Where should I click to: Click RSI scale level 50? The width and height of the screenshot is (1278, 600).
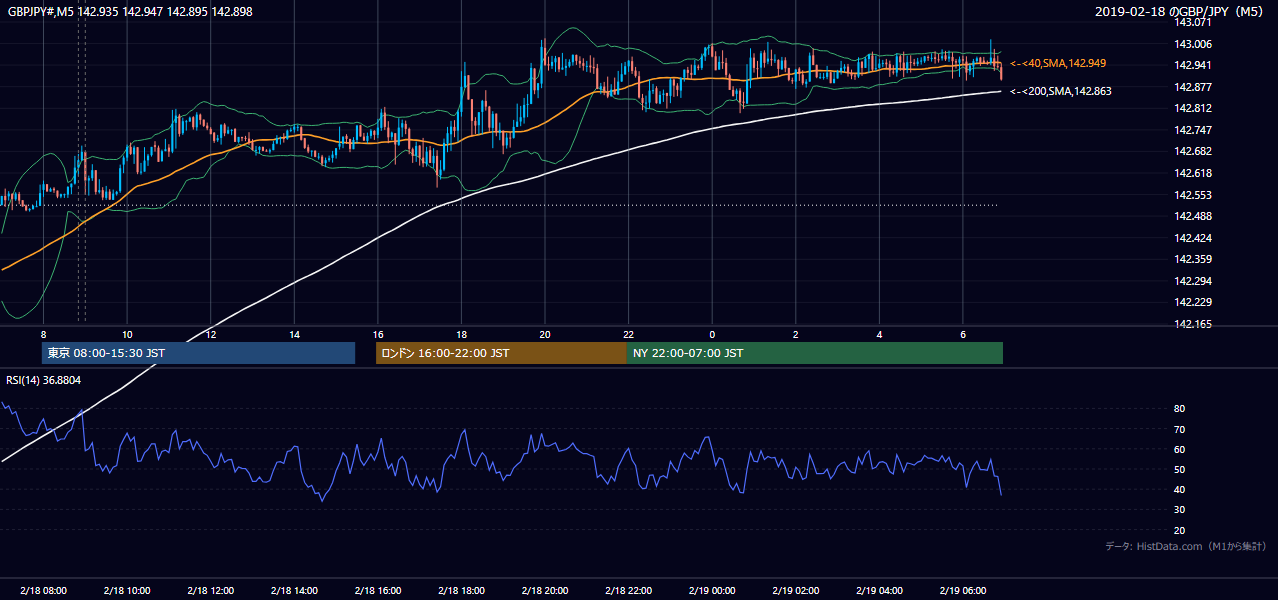click(1179, 469)
